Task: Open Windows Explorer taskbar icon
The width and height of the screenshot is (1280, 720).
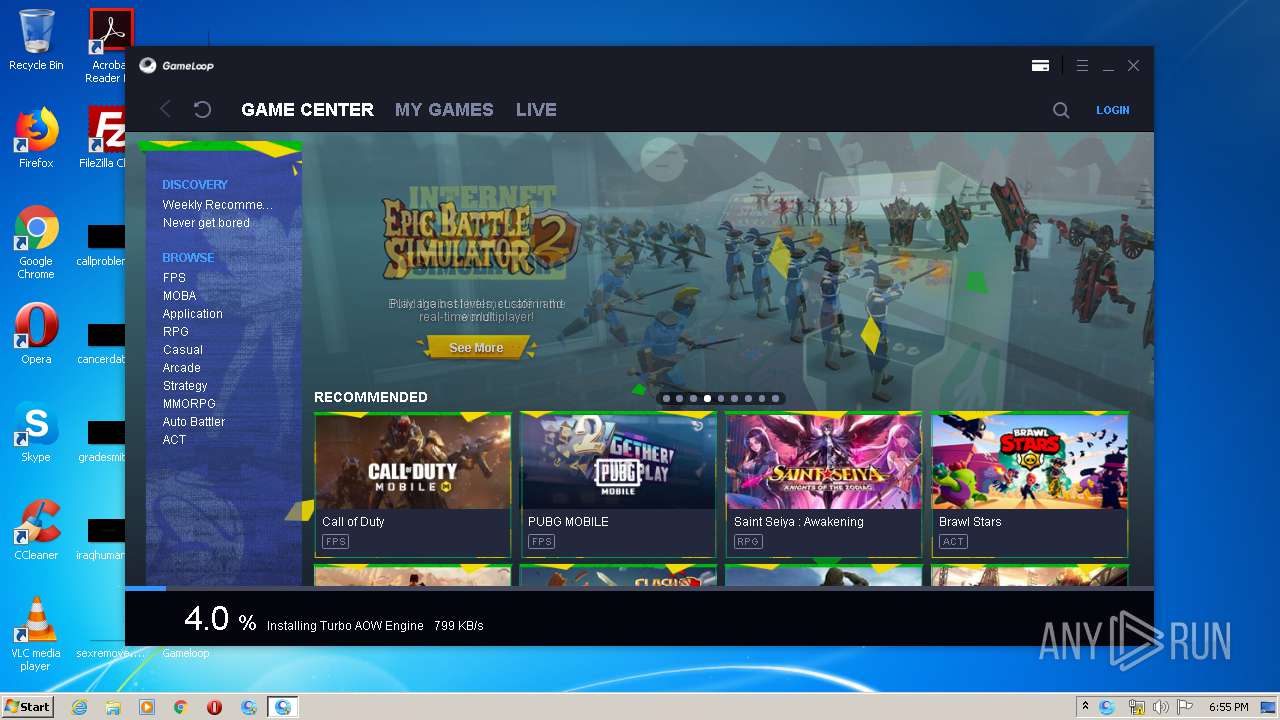Action: click(x=113, y=707)
